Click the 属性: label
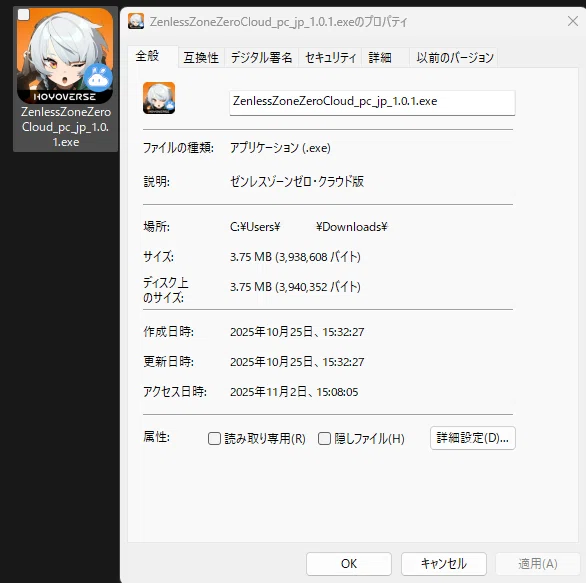 157,437
